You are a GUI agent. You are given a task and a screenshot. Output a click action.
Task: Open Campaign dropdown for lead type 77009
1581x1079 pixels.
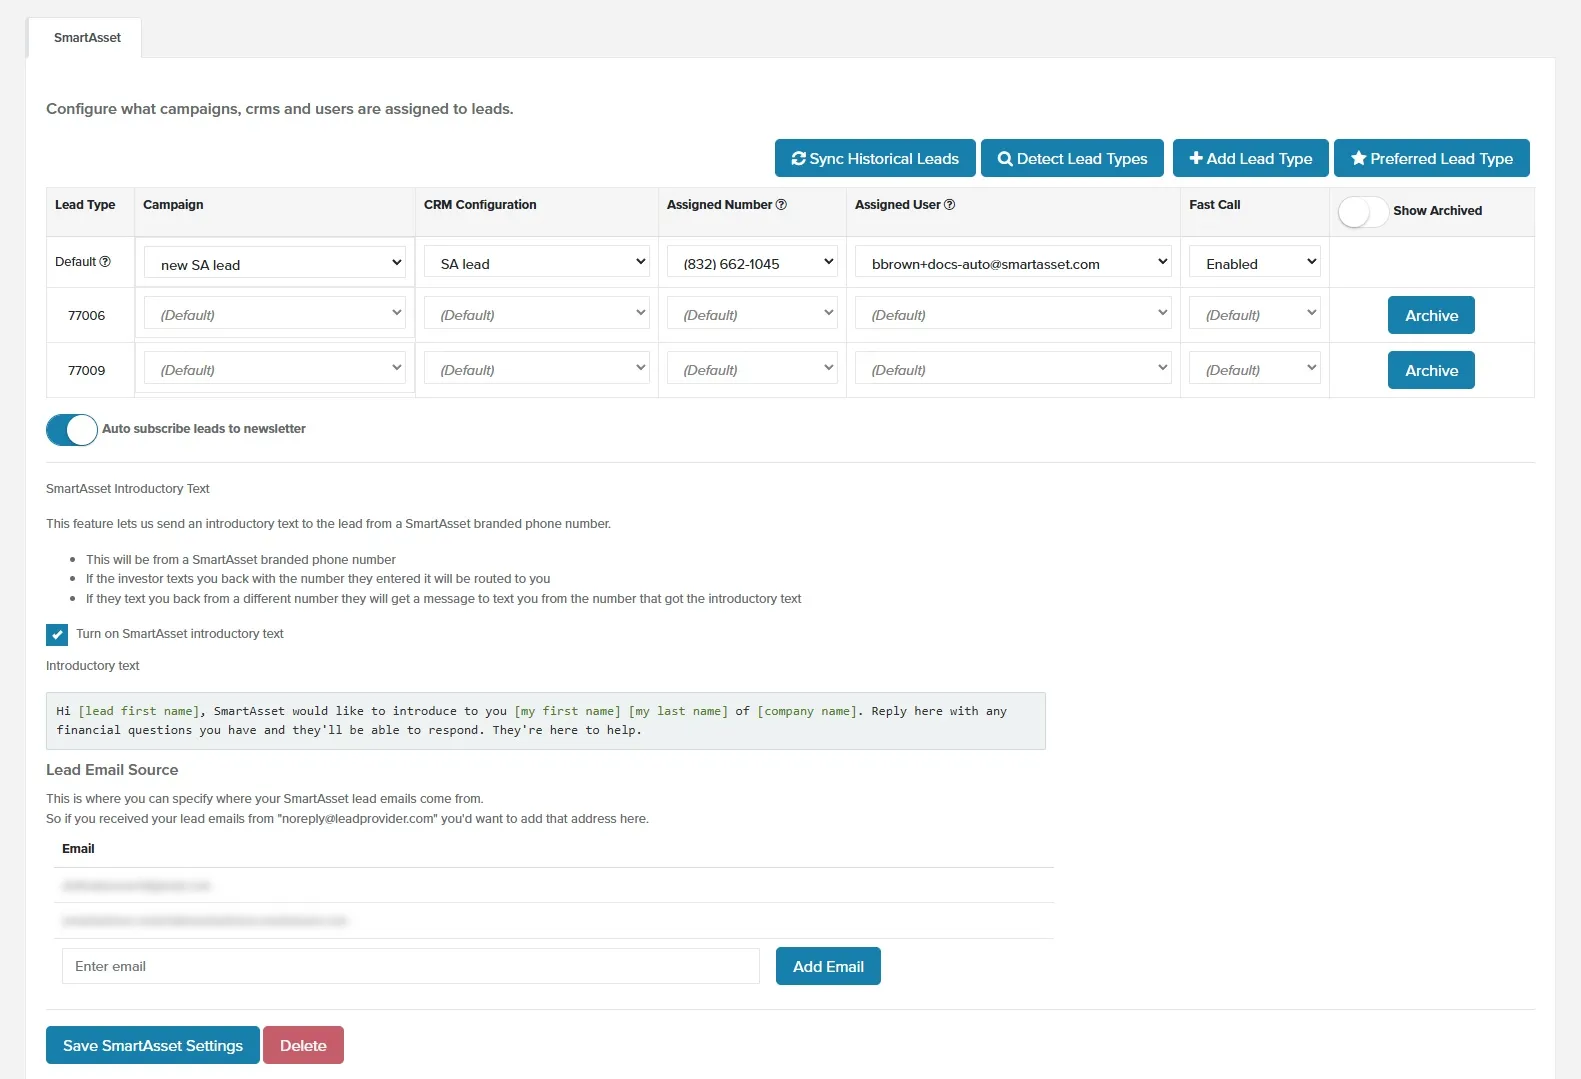pyautogui.click(x=275, y=369)
